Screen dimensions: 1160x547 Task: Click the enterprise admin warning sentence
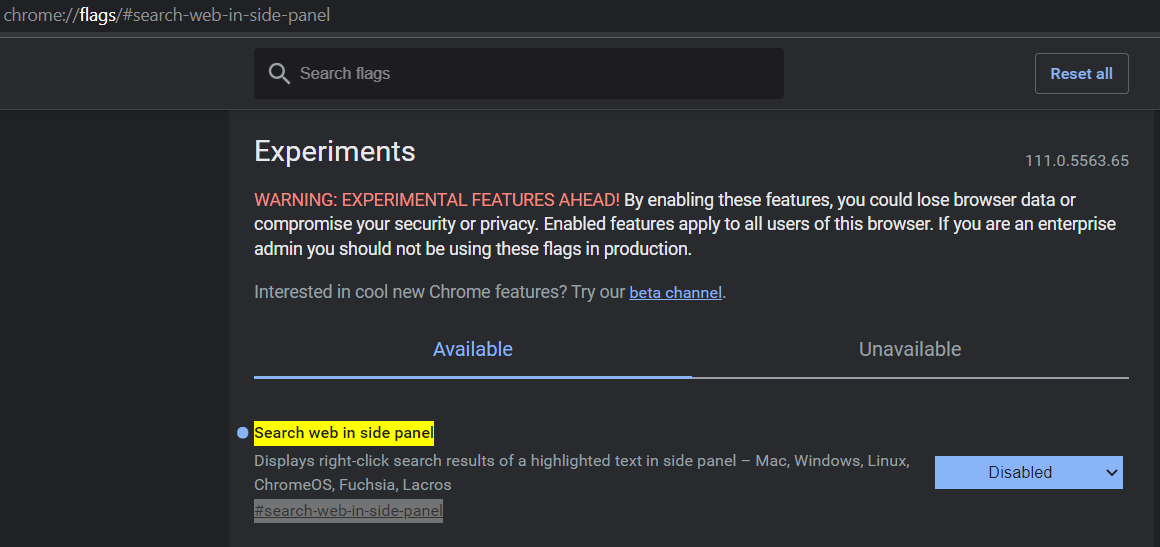685,237
